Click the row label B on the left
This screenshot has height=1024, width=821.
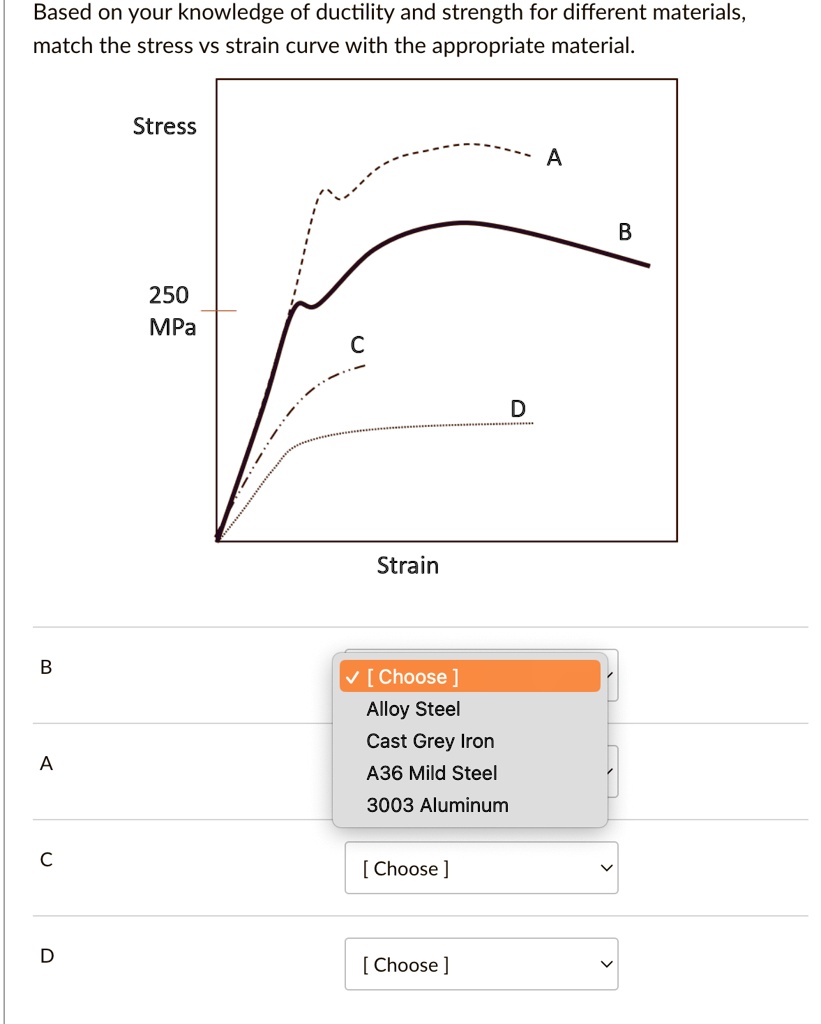point(44,667)
